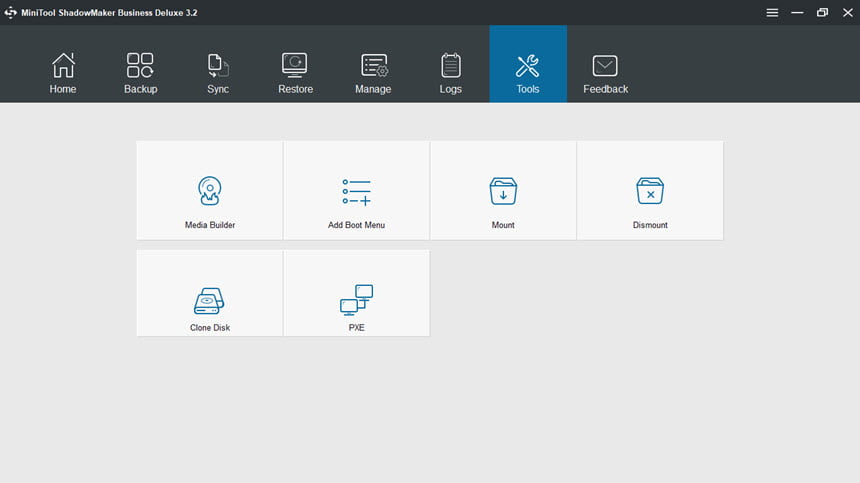The width and height of the screenshot is (860, 483).
Task: Click the MiniTool ShadowMaker logo icon
Action: click(x=10, y=13)
